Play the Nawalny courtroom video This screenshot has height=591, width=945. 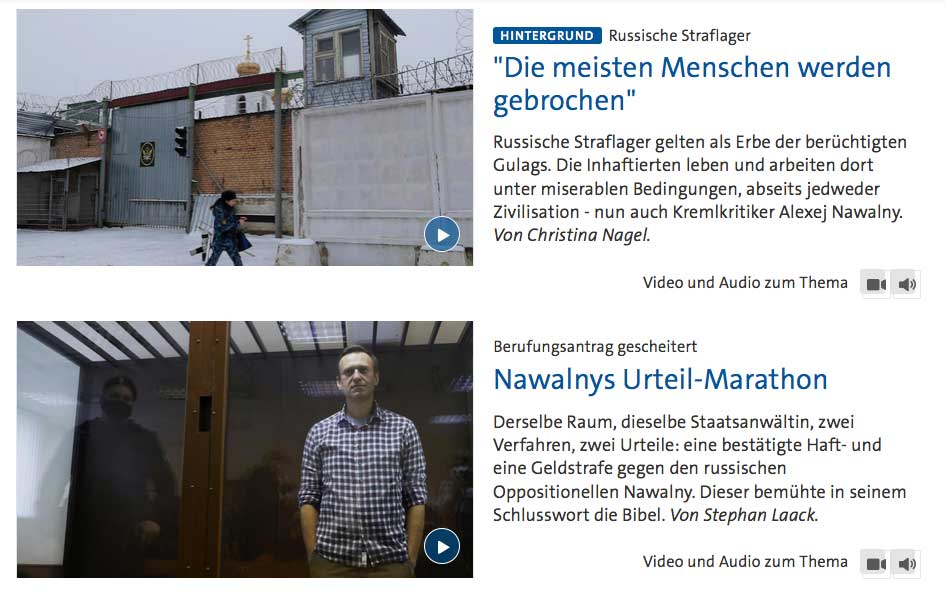(442, 546)
